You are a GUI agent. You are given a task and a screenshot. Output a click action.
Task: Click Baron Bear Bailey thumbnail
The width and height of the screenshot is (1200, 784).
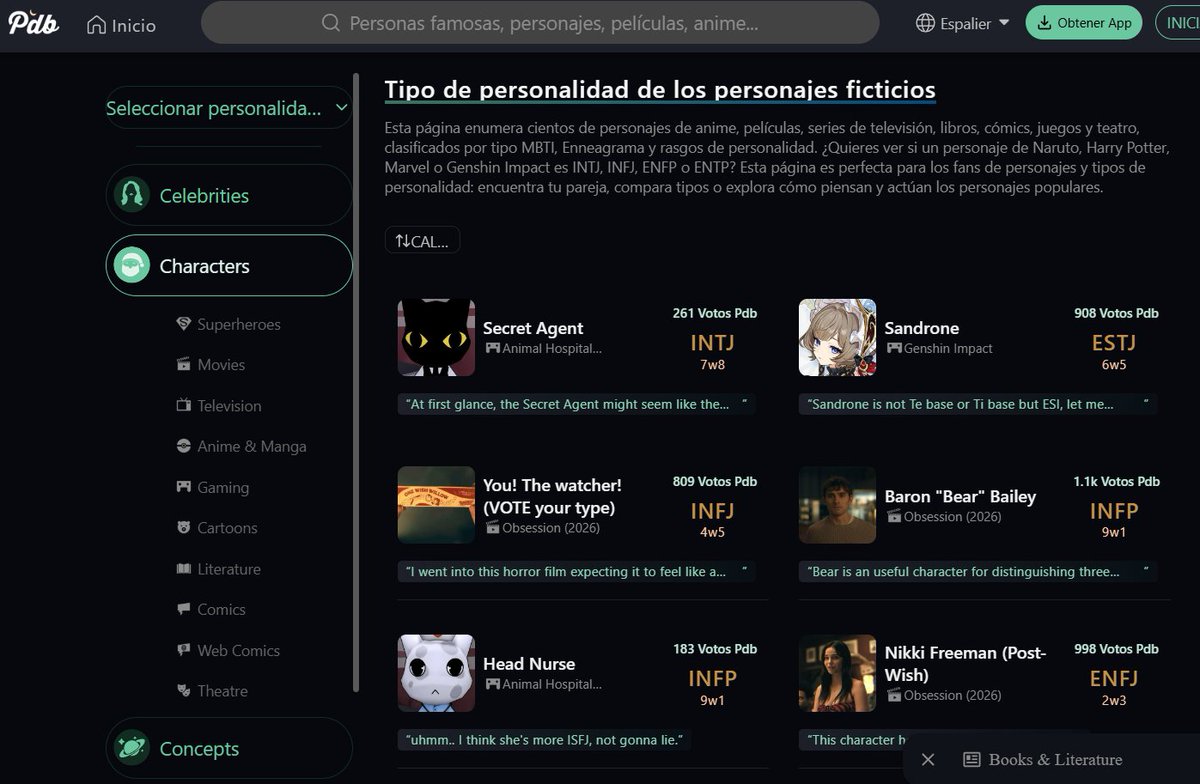point(837,505)
